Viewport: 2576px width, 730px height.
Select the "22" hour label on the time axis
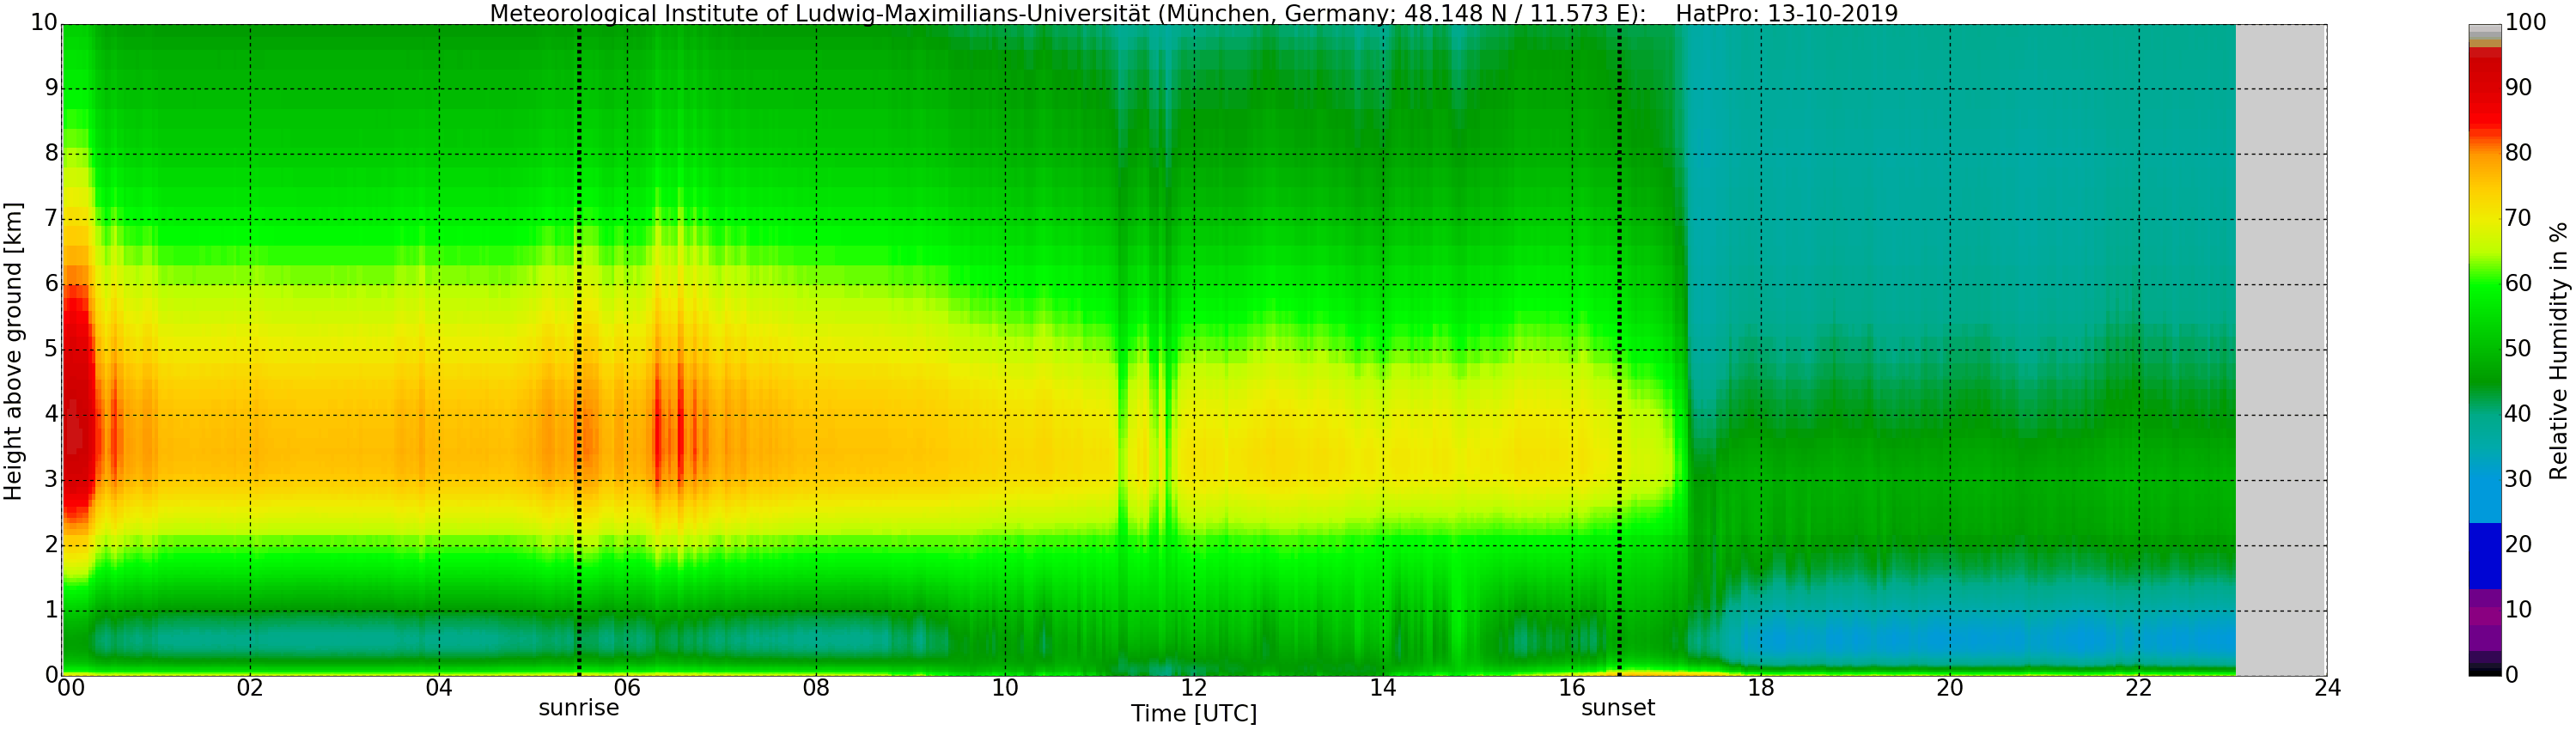(2138, 688)
